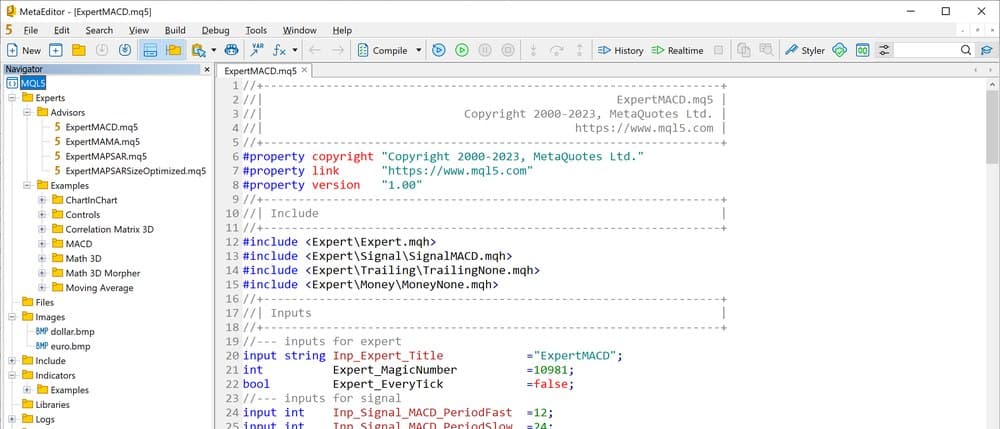
Task: Click the Step Into debug icon
Action: tap(534, 50)
